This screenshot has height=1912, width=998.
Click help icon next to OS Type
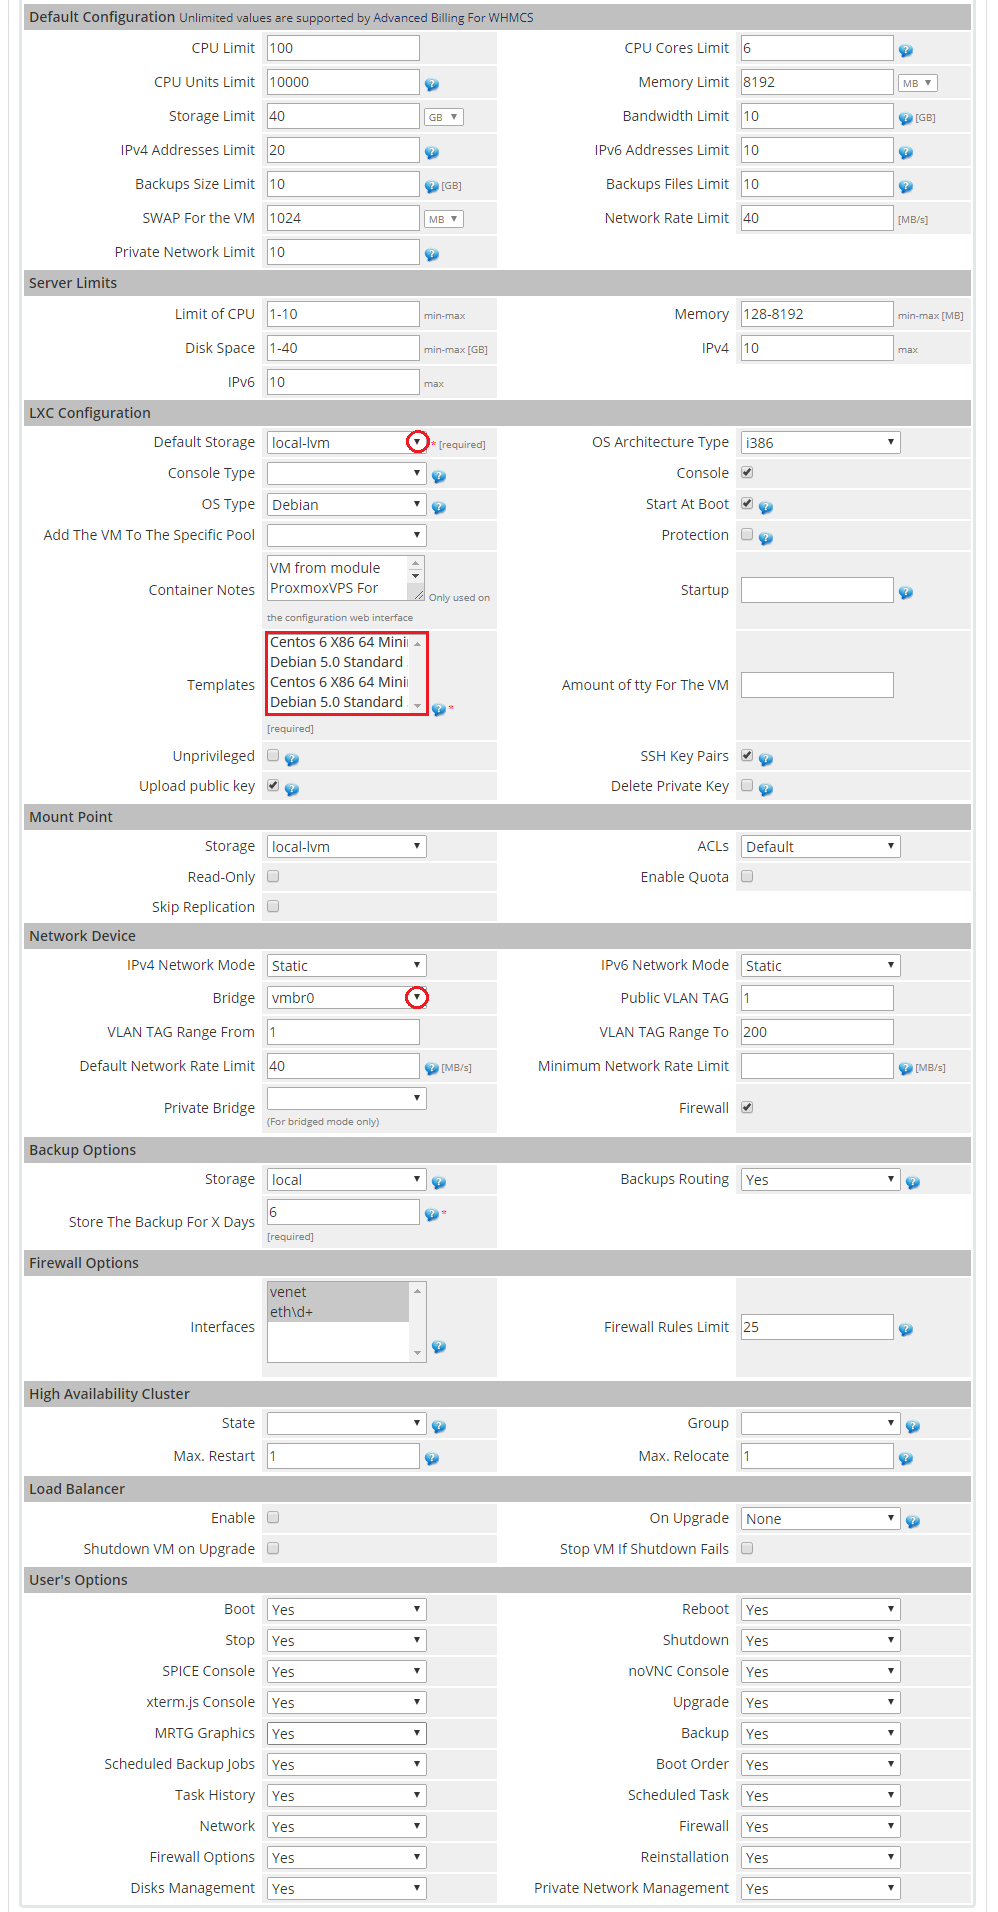(438, 507)
